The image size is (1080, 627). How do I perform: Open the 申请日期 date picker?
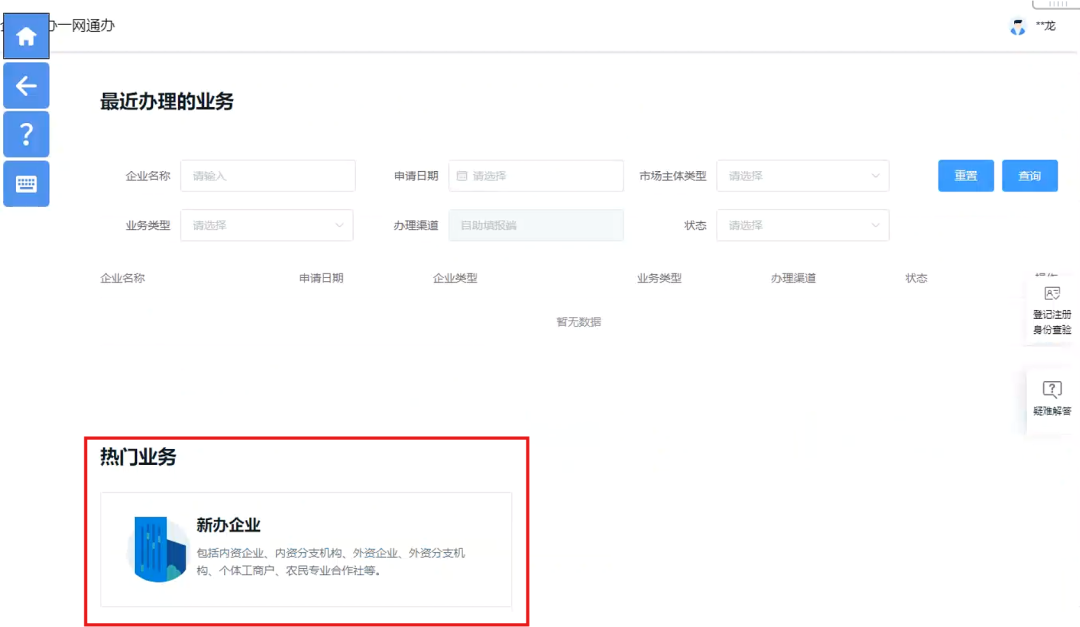536,176
